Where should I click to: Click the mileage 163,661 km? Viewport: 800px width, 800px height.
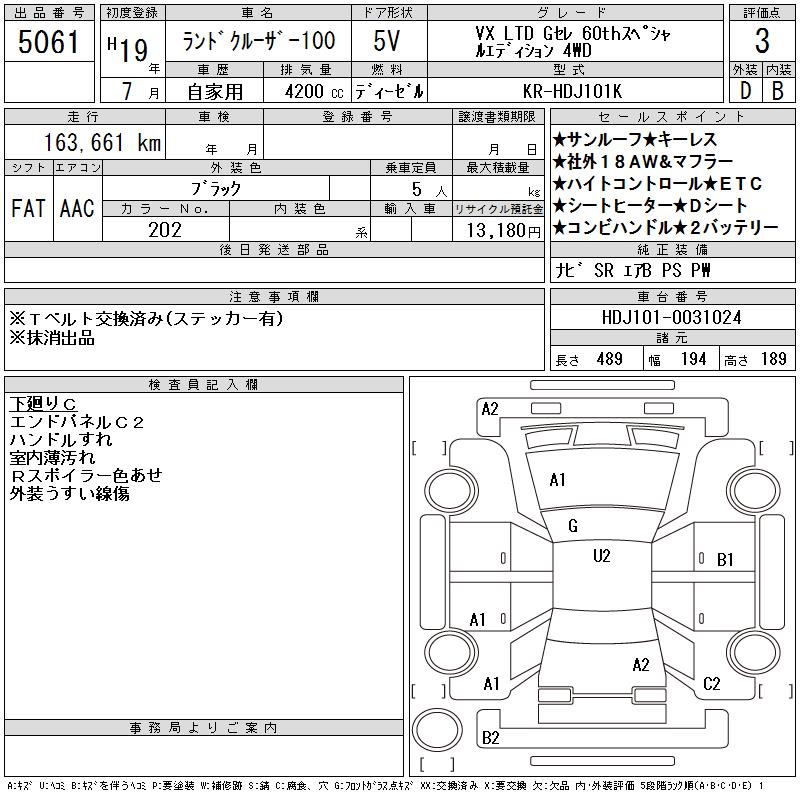[102, 142]
